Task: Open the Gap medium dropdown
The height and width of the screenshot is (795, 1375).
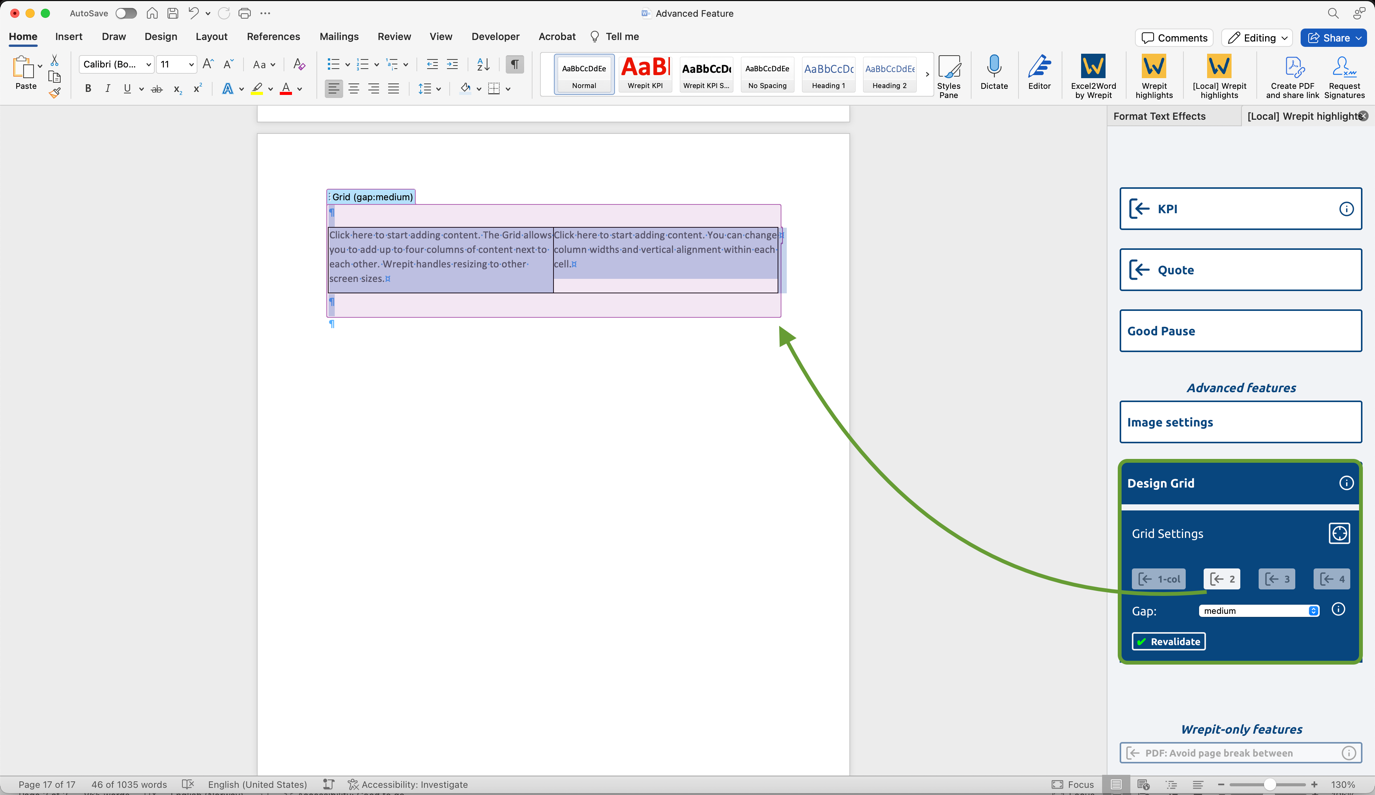Action: 1259,611
